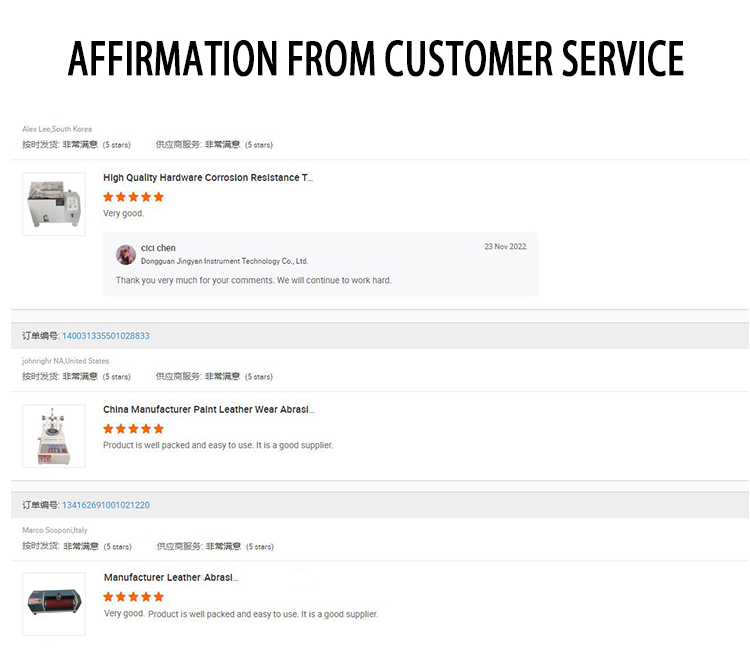
Task: Click reviewer name johnrighr NA, United States
Action: coord(66,361)
